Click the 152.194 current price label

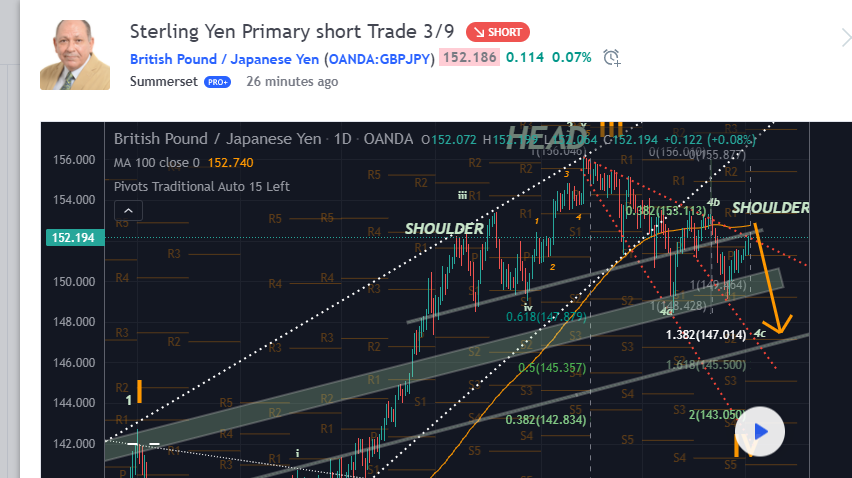[x=74, y=237]
